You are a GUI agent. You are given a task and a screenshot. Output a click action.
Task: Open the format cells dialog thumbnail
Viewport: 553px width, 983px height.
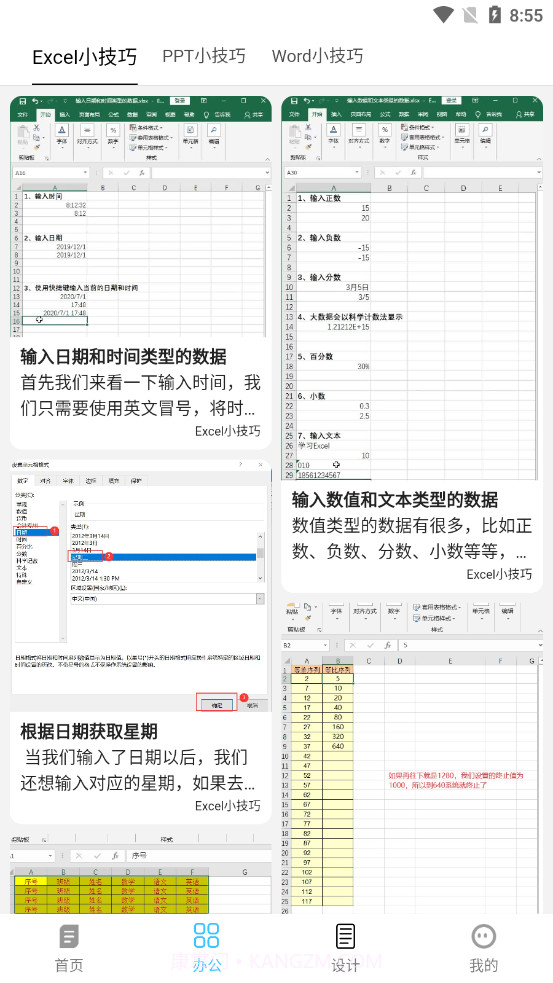[x=141, y=586]
